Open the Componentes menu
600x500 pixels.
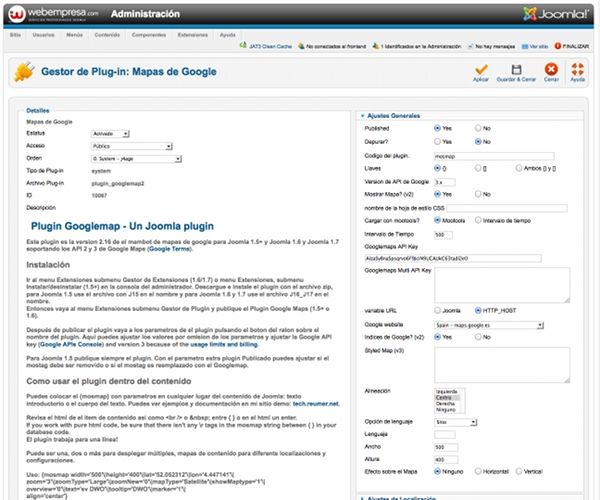click(149, 35)
